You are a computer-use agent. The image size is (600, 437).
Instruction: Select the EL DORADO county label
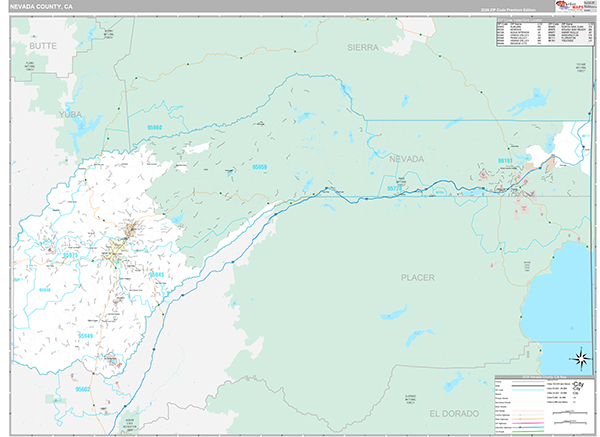point(454,414)
